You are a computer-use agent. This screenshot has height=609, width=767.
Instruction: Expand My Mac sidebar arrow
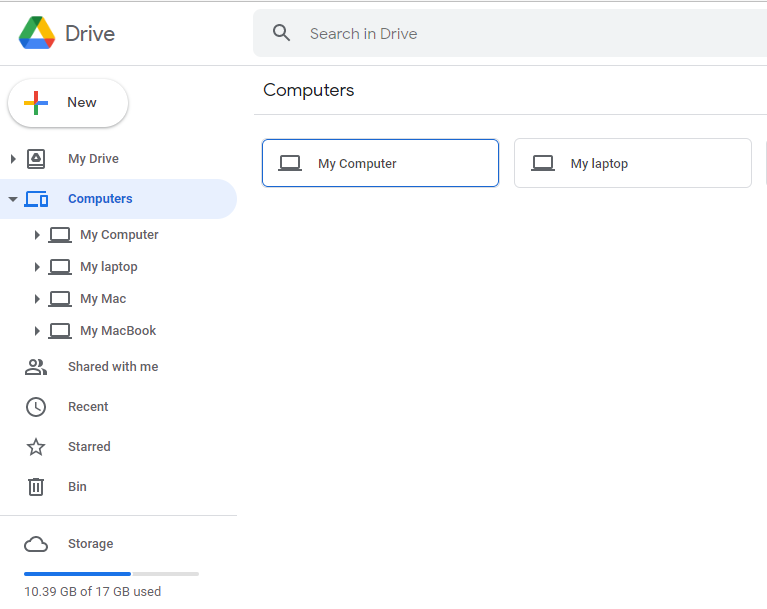point(37,299)
